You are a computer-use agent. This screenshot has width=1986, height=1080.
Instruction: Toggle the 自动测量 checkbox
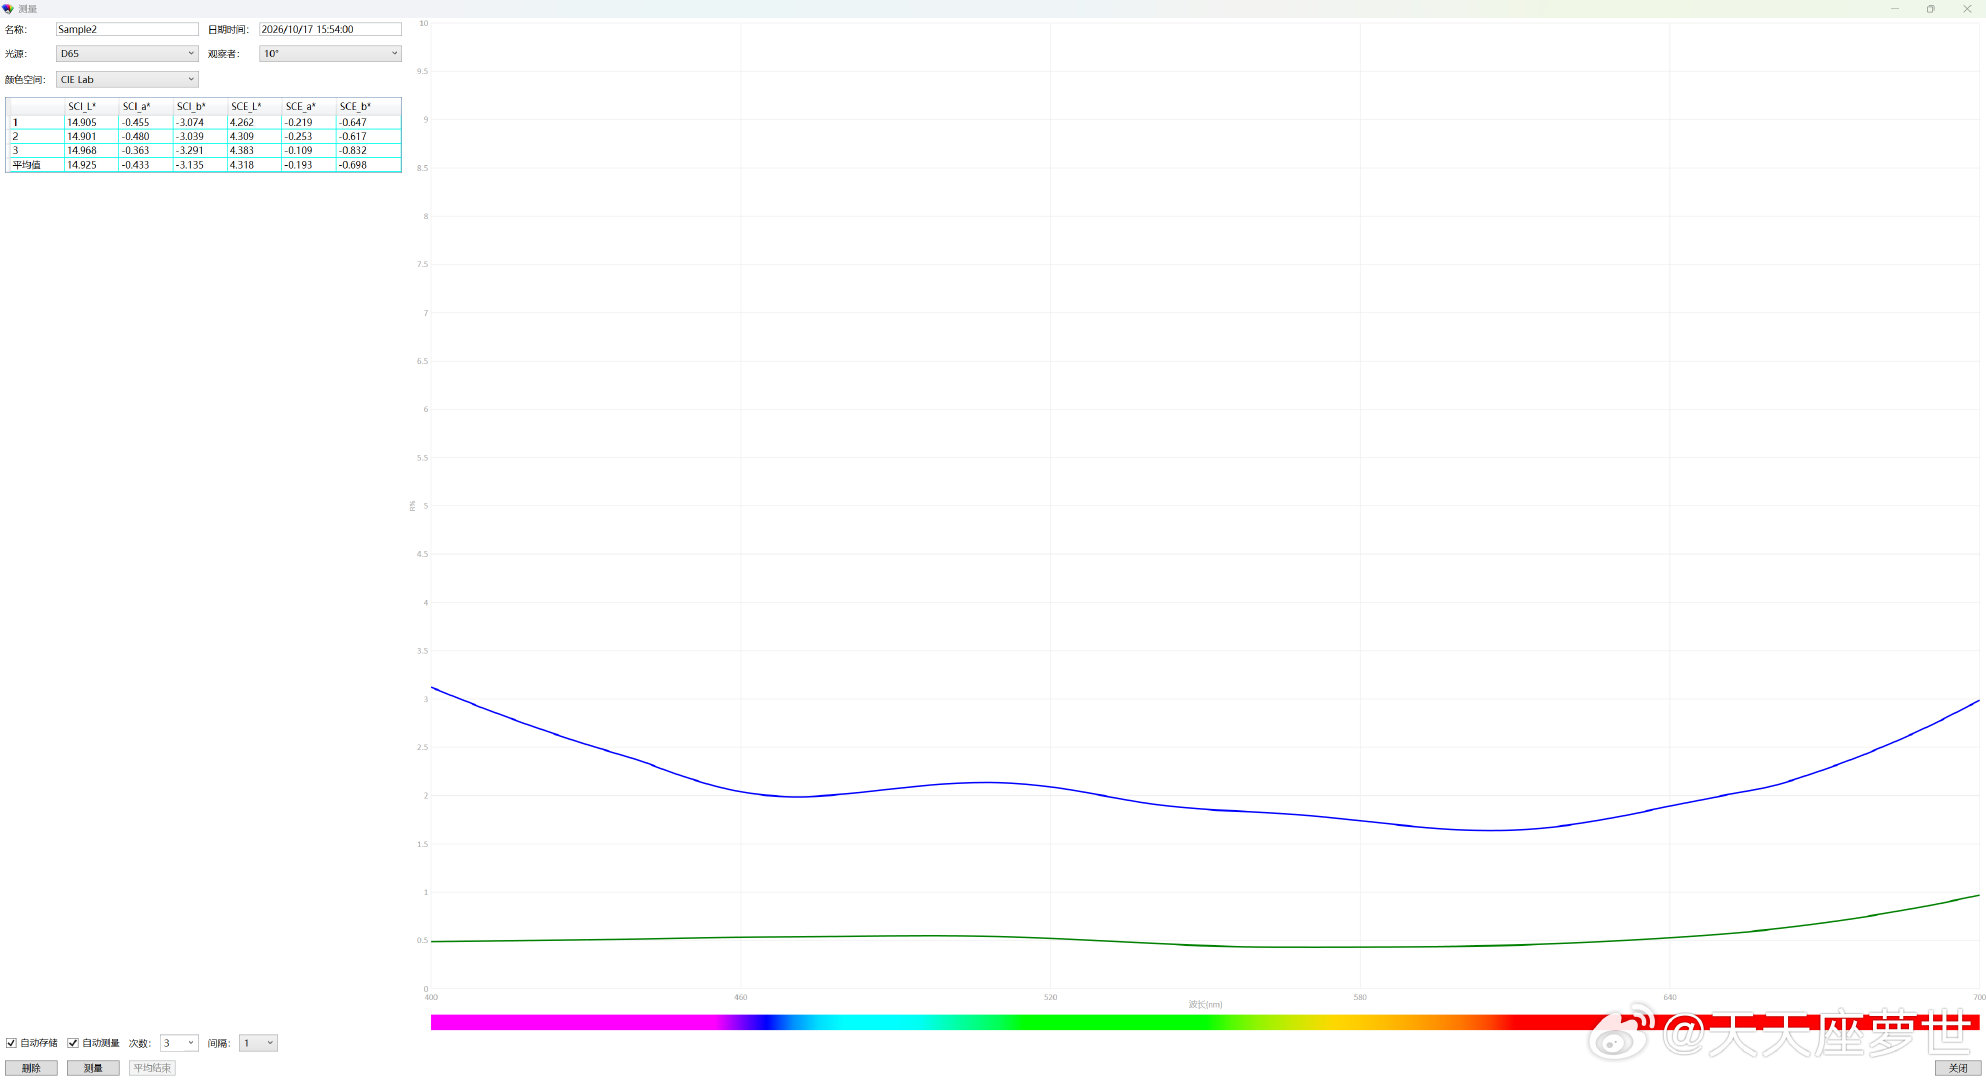[73, 1043]
